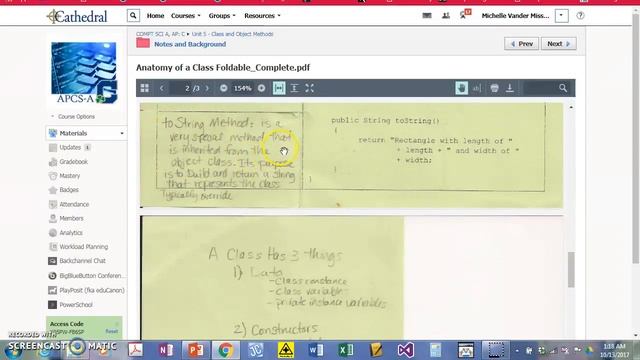This screenshot has width=640, height=360.
Task: Go to next PDF page arrow
Action: point(207,88)
